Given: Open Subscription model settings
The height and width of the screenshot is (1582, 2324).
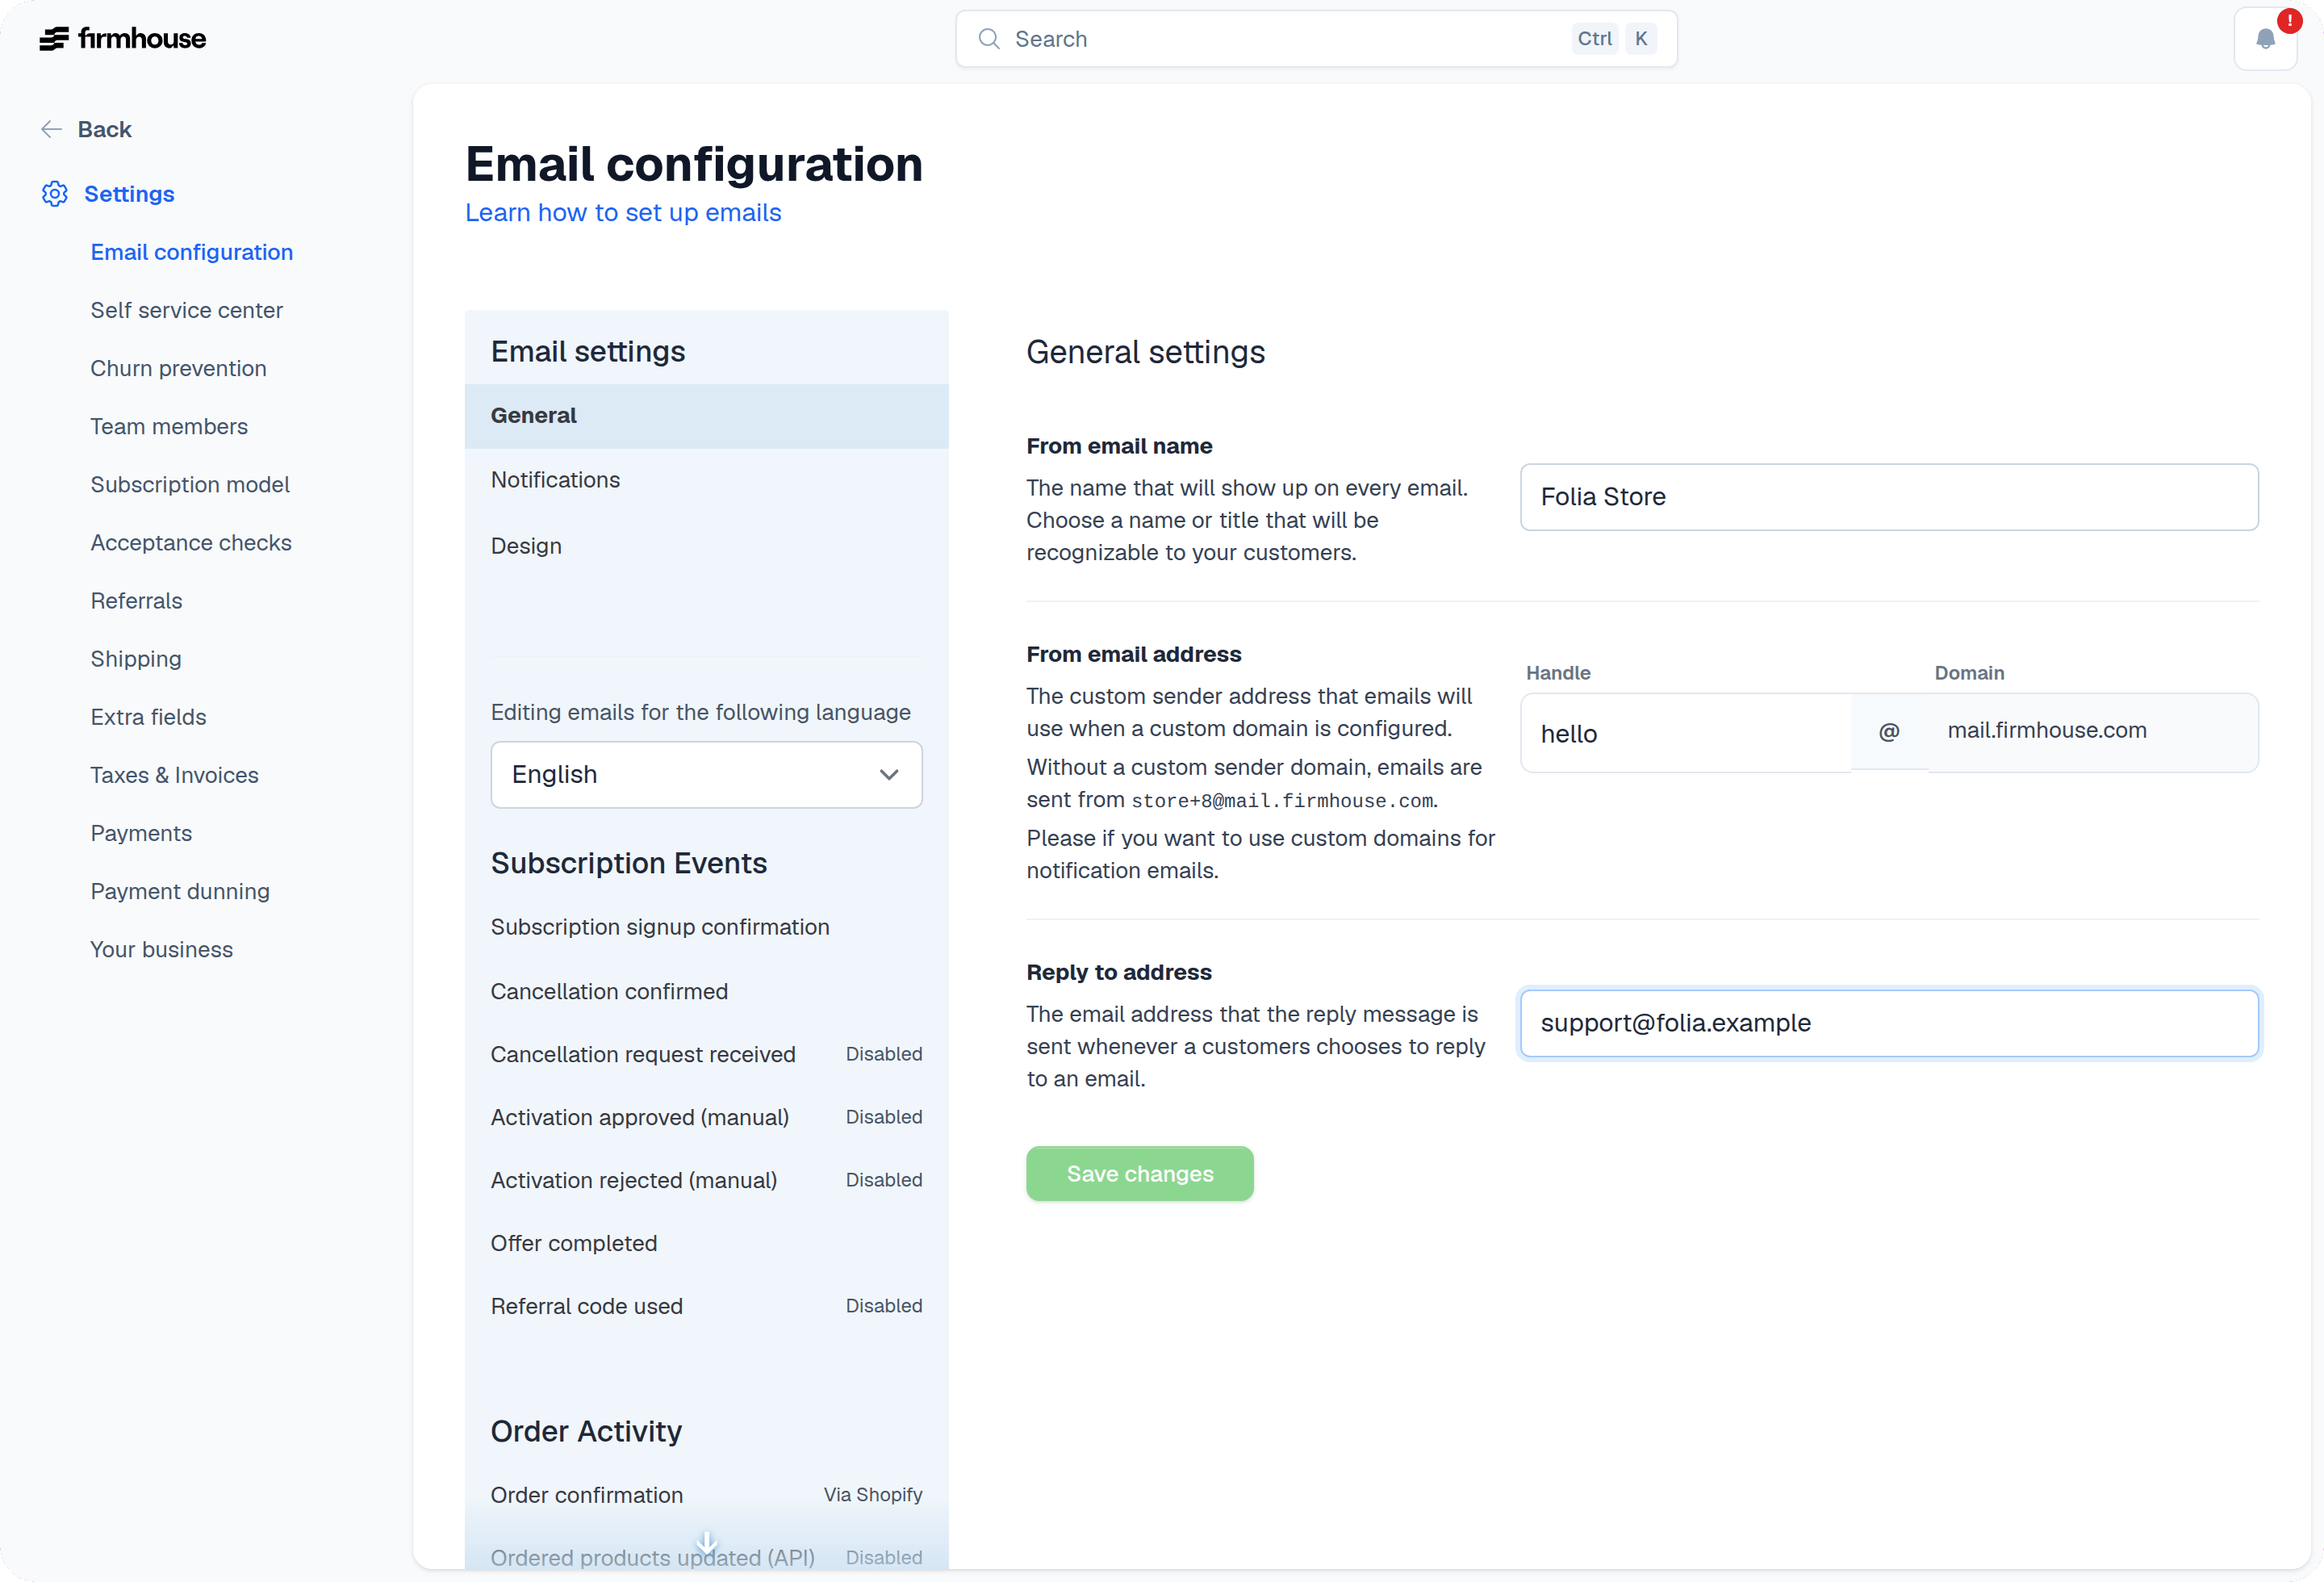Looking at the screenshot, I should click(x=190, y=484).
